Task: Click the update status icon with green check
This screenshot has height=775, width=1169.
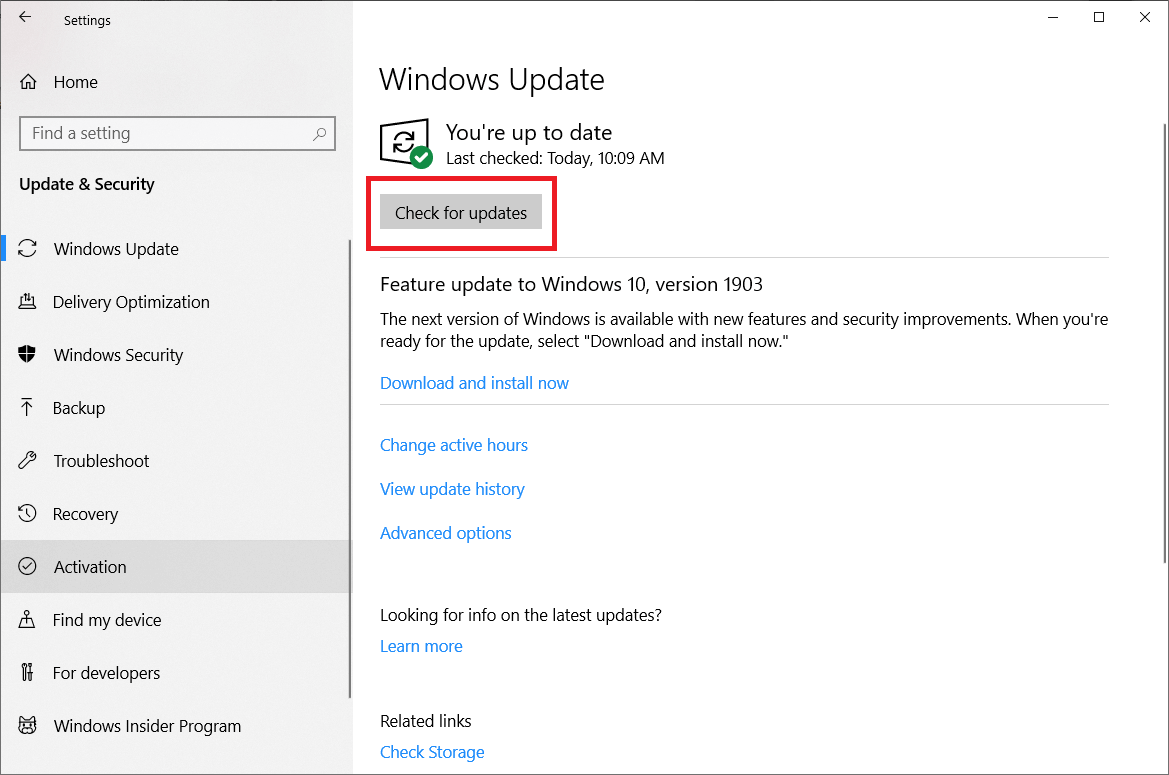Action: point(406,143)
